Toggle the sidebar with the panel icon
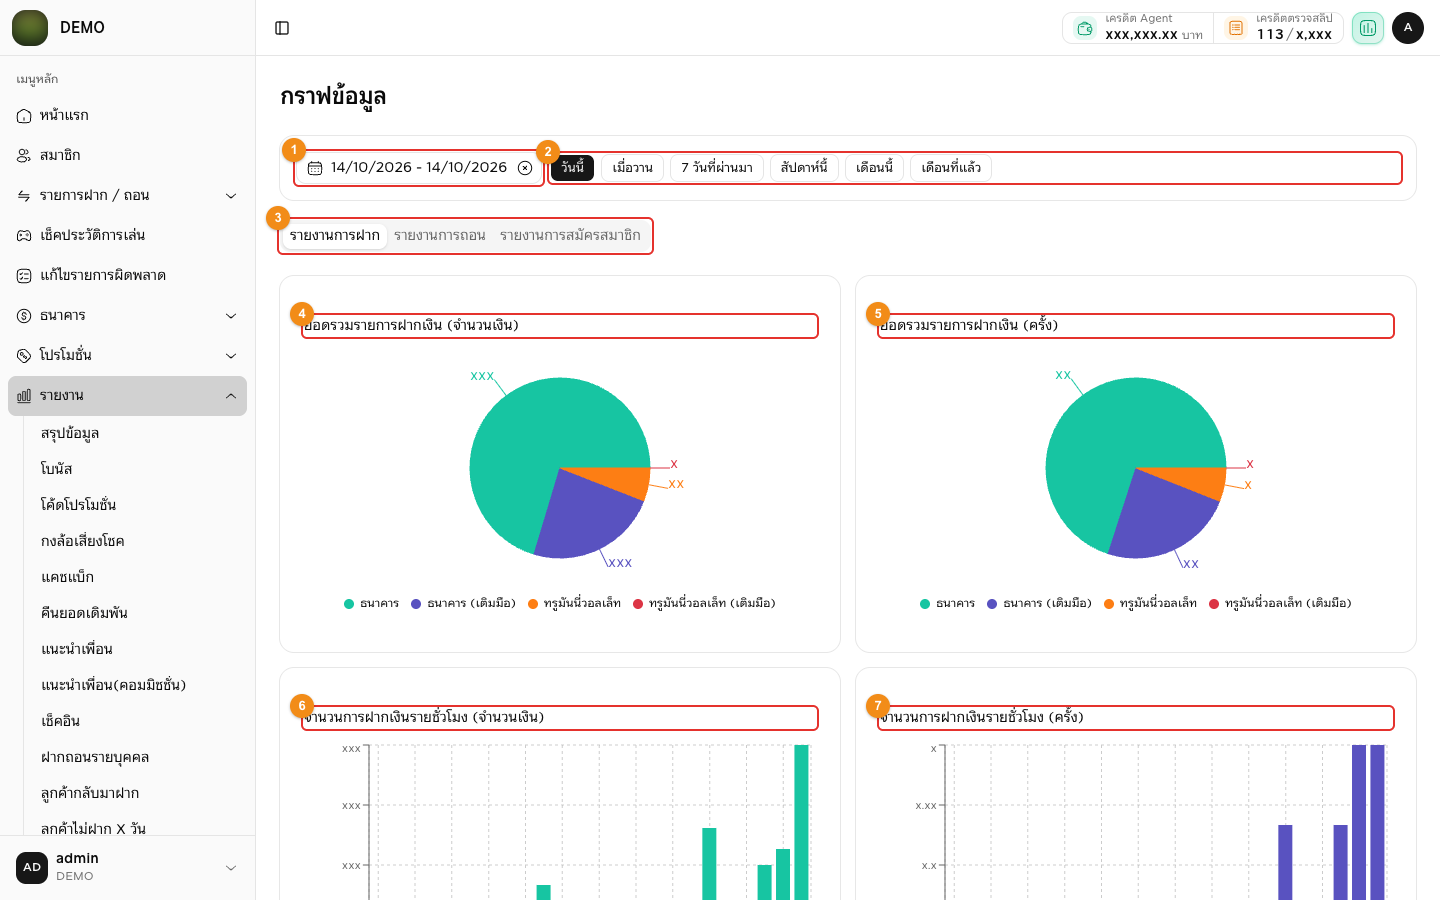 (282, 28)
